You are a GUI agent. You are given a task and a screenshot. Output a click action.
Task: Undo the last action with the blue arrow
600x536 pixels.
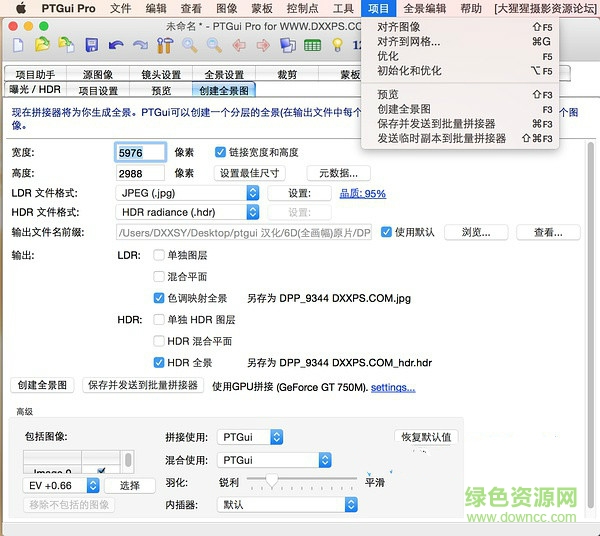click(116, 46)
